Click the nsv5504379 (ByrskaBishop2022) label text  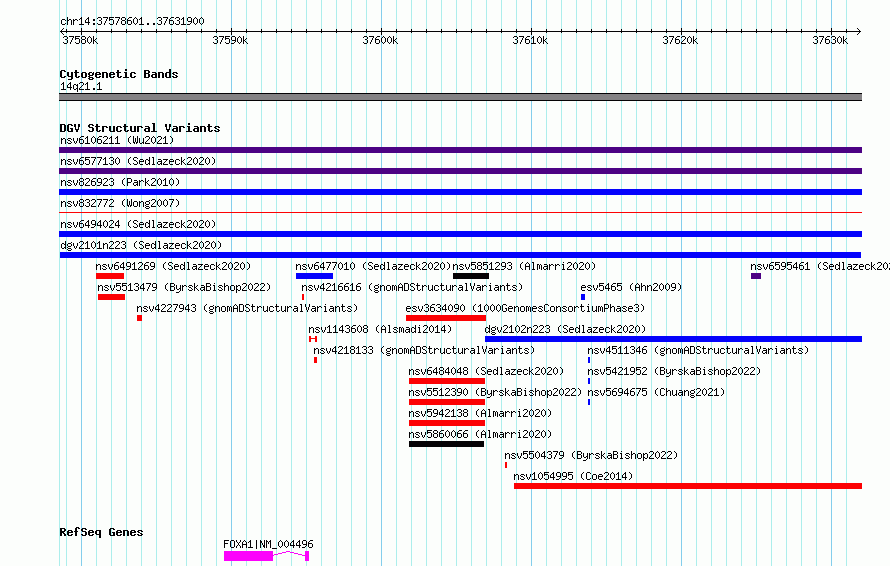[591, 455]
